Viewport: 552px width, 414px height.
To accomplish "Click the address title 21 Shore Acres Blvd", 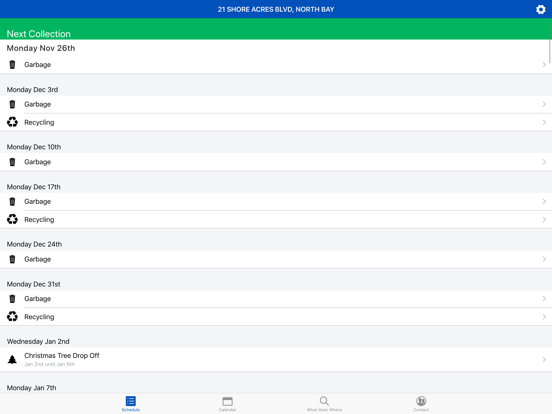I will point(276,10).
